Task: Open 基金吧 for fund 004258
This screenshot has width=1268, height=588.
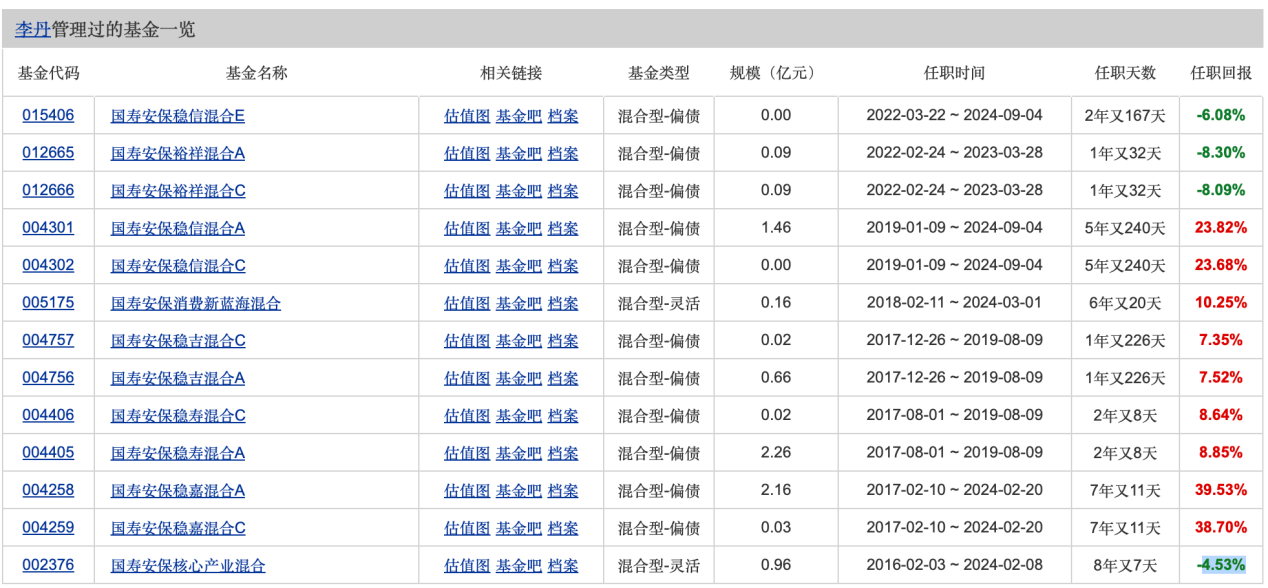Action: (x=519, y=491)
